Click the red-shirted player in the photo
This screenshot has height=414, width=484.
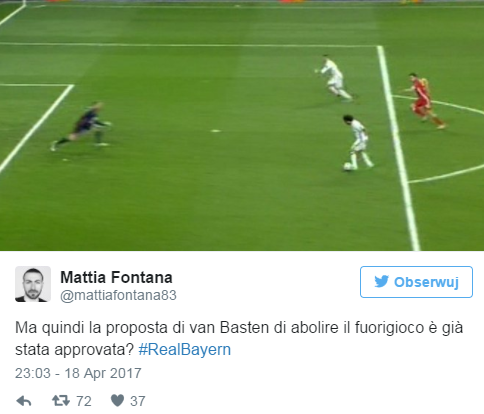424,100
